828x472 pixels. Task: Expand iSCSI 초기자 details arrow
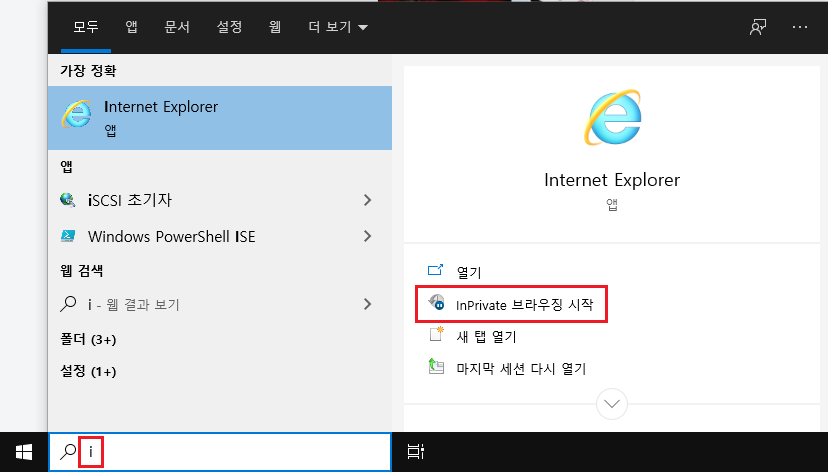pyautogui.click(x=368, y=200)
